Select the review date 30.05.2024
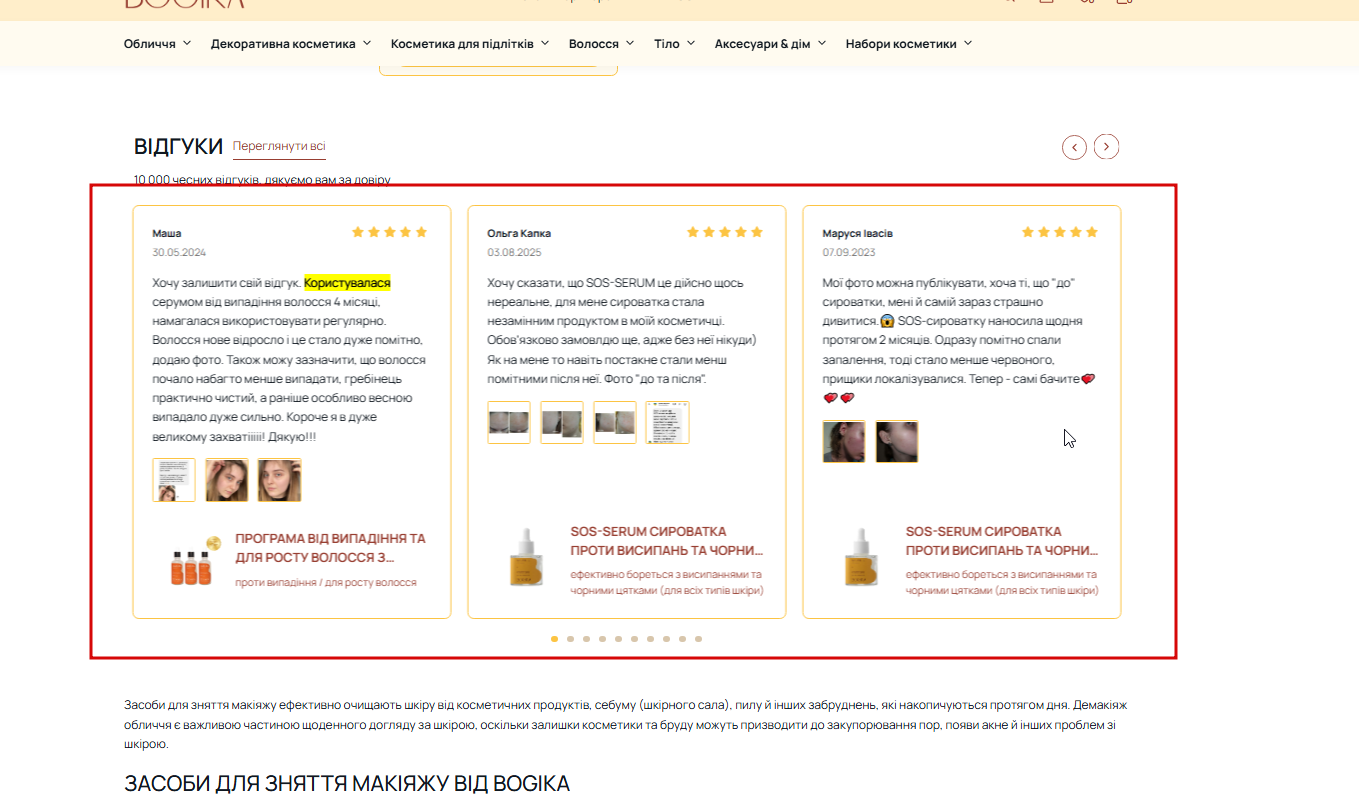Screen dimensions: 1359x800 [179, 252]
